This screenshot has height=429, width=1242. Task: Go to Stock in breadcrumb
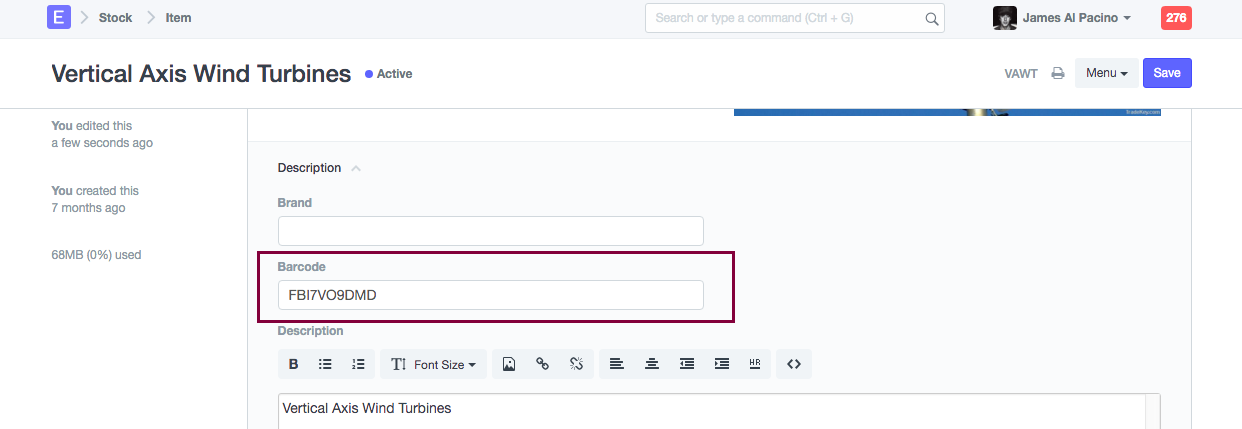click(x=115, y=18)
